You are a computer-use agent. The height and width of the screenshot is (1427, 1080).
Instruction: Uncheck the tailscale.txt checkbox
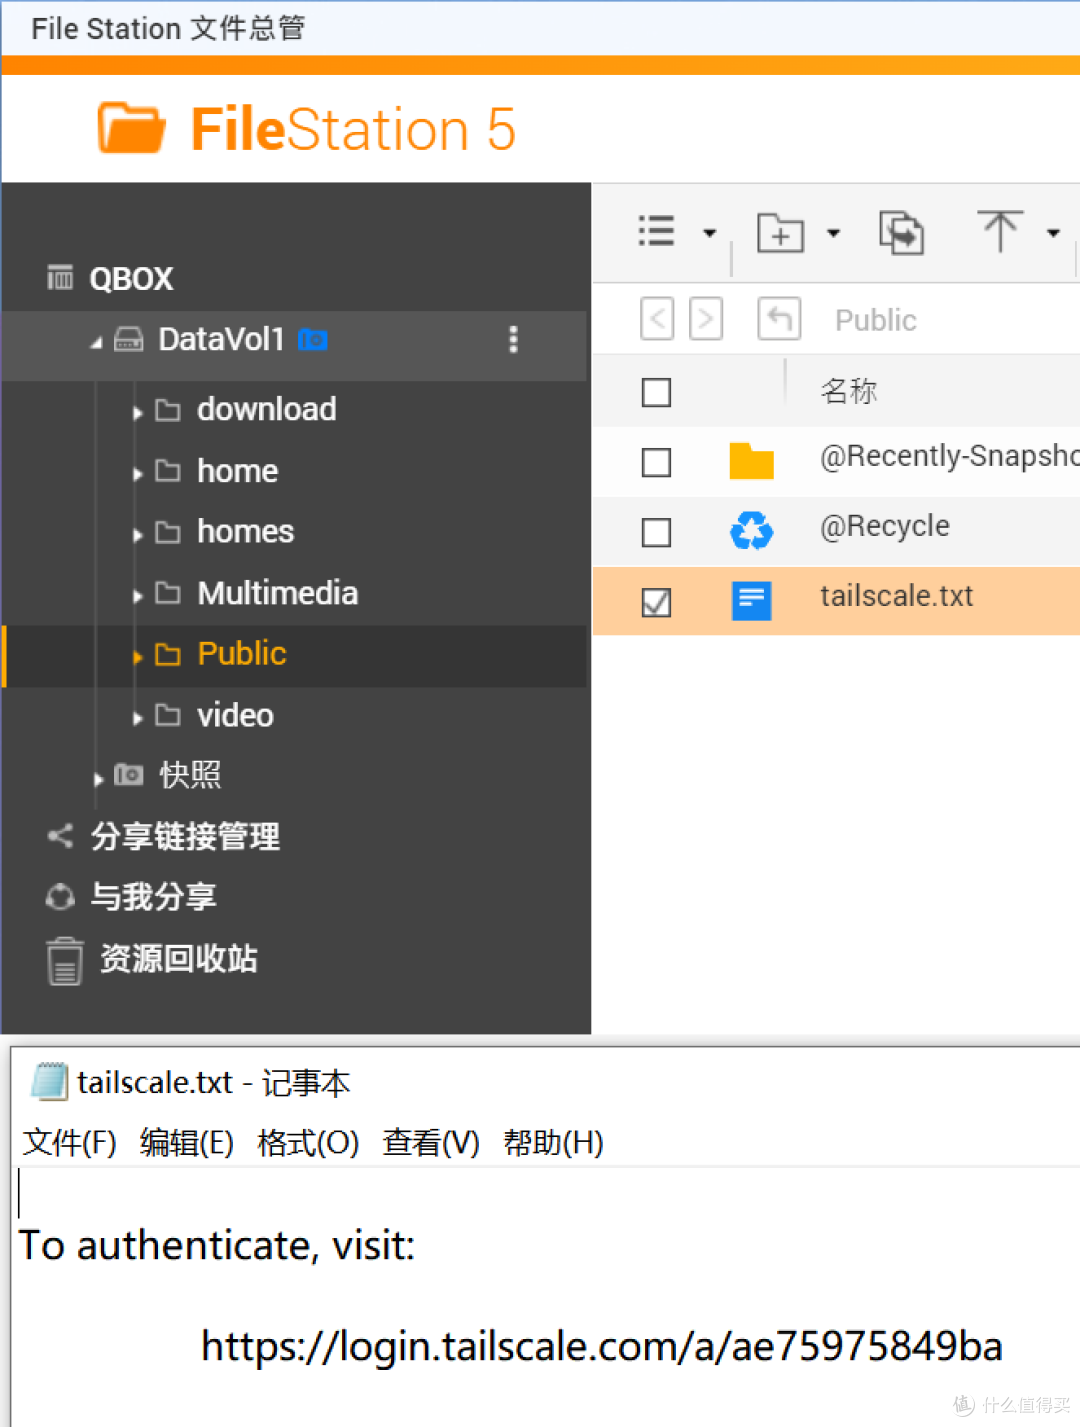click(656, 601)
